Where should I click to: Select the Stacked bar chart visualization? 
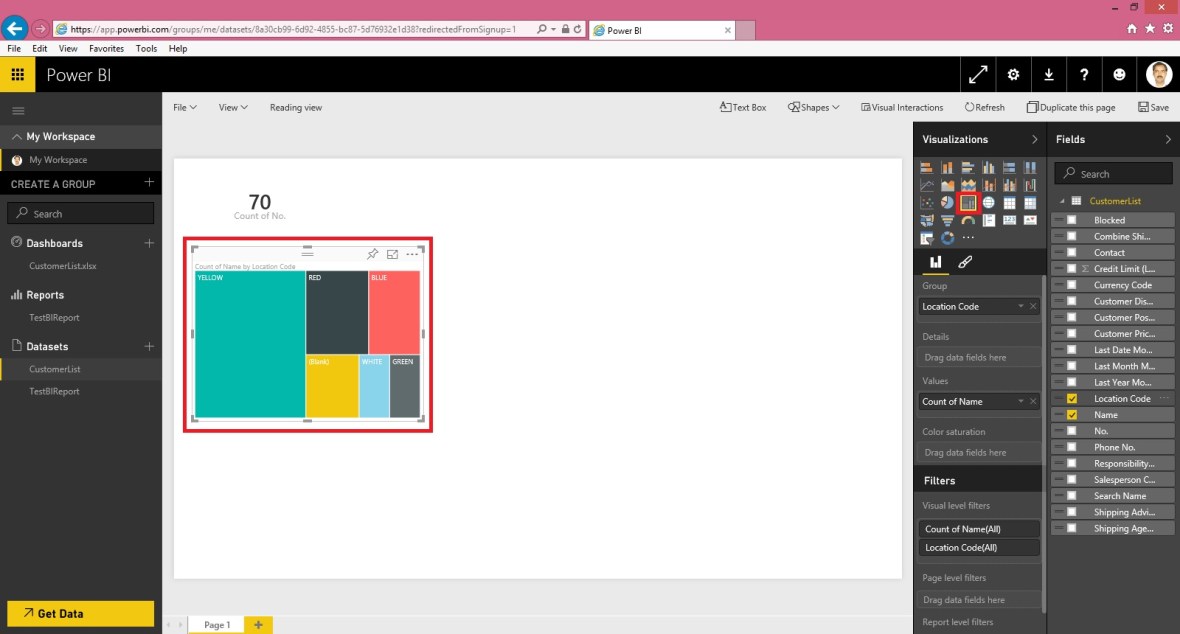click(927, 168)
